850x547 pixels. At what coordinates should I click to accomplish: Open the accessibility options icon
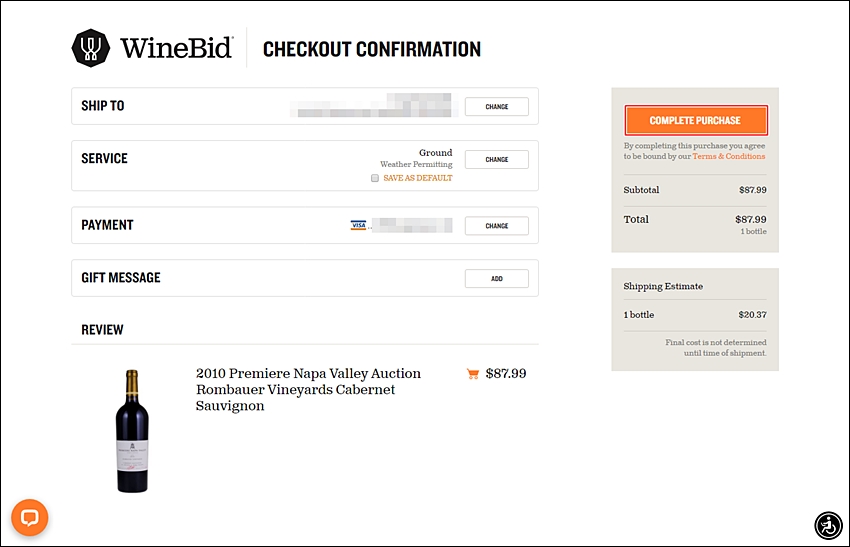click(828, 525)
